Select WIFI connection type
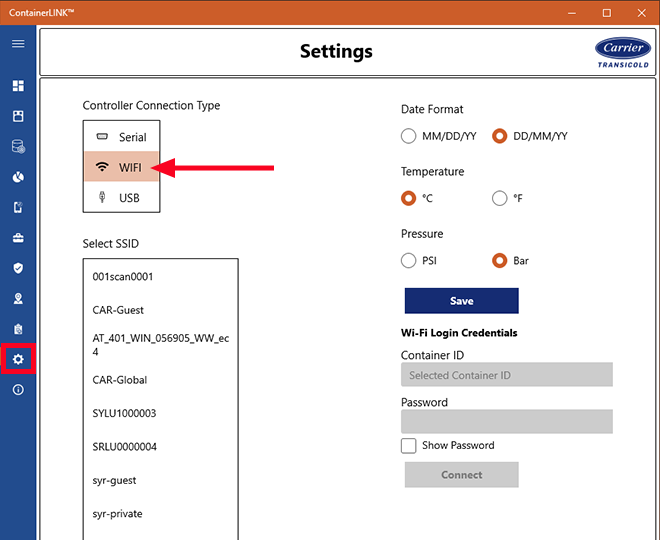Viewport: 660px width, 540px height. pyautogui.click(x=121, y=167)
